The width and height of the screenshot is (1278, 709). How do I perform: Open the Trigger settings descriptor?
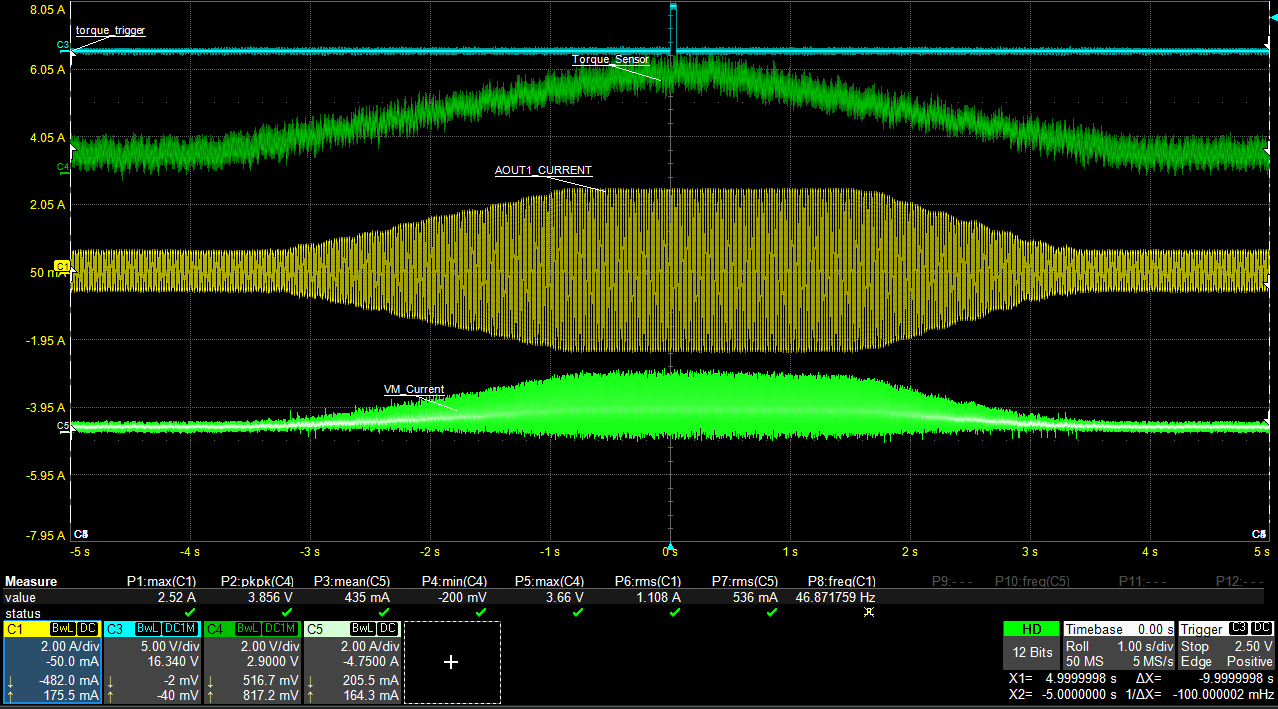pos(1225,647)
